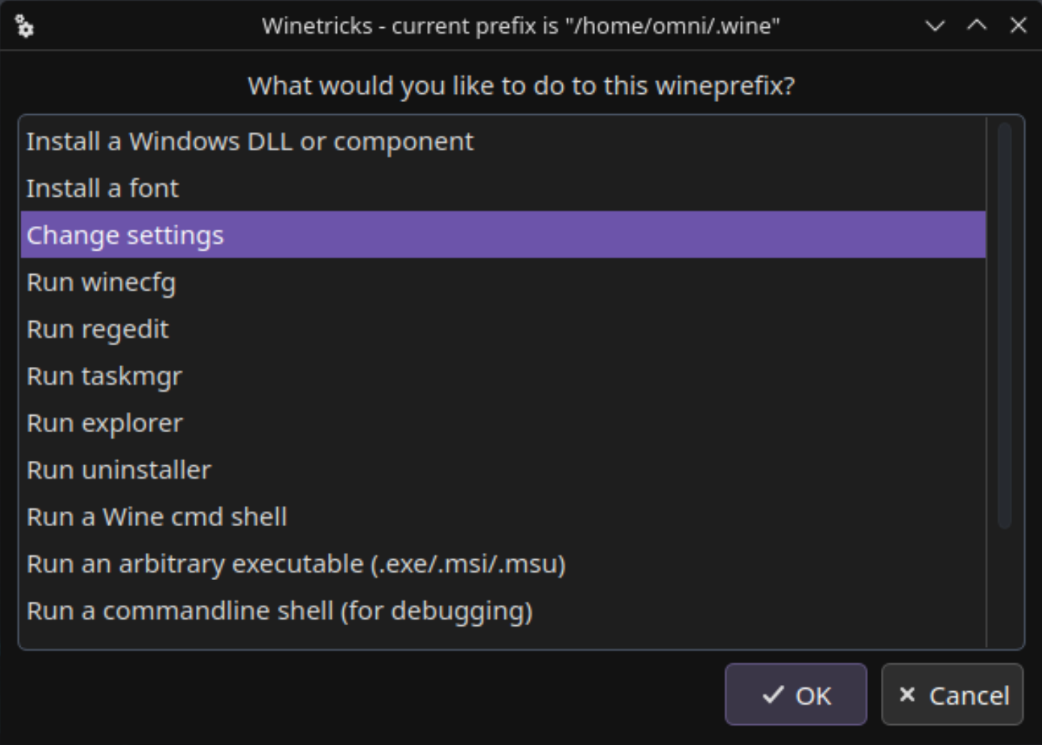Viewport: 1042px width, 745px height.
Task: Confirm selection with the OK button
Action: click(795, 695)
